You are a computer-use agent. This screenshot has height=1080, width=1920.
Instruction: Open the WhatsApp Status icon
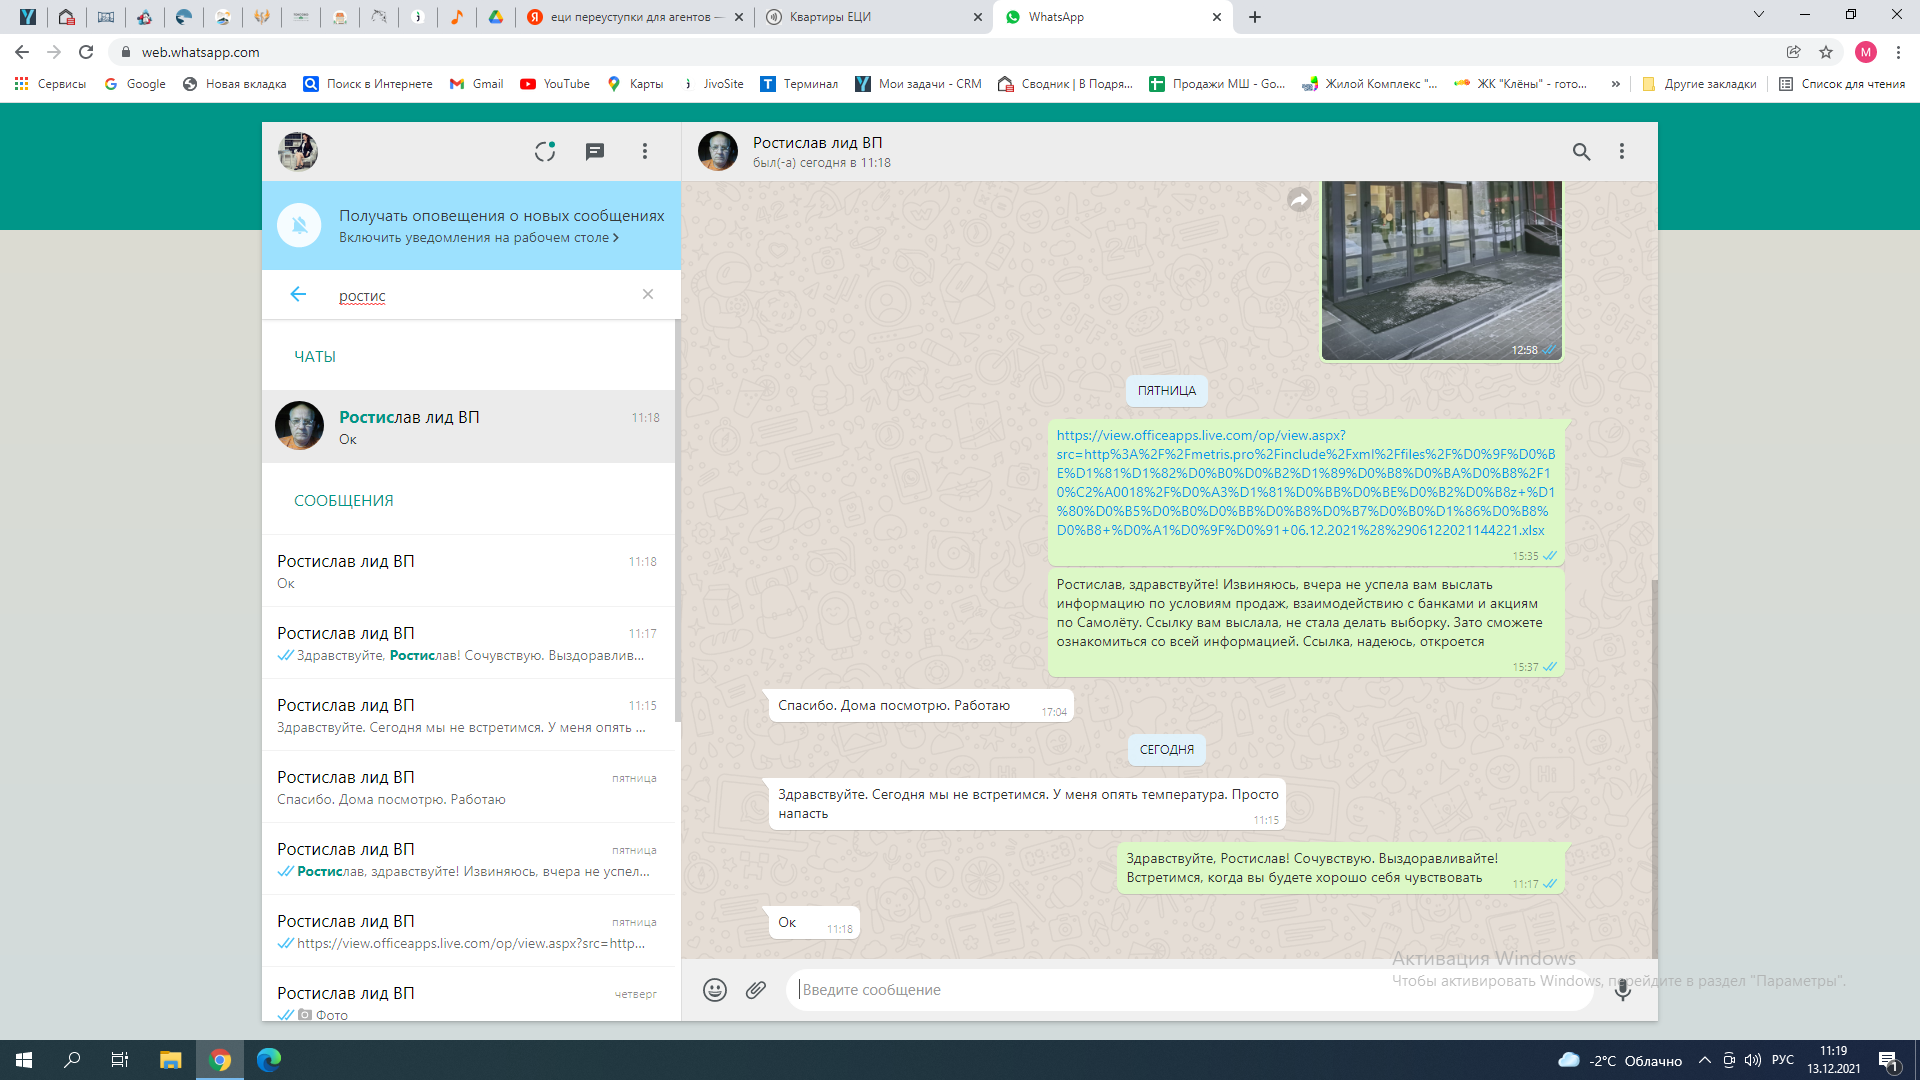tap(545, 151)
